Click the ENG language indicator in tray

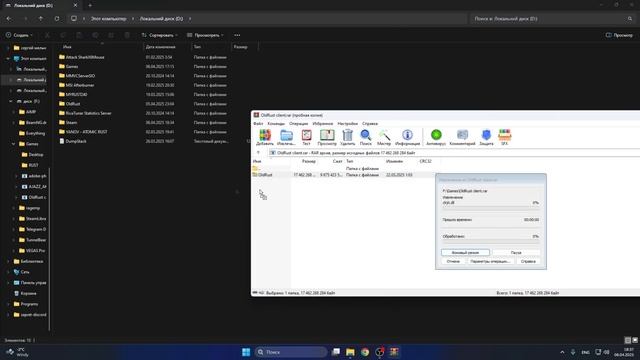585,352
